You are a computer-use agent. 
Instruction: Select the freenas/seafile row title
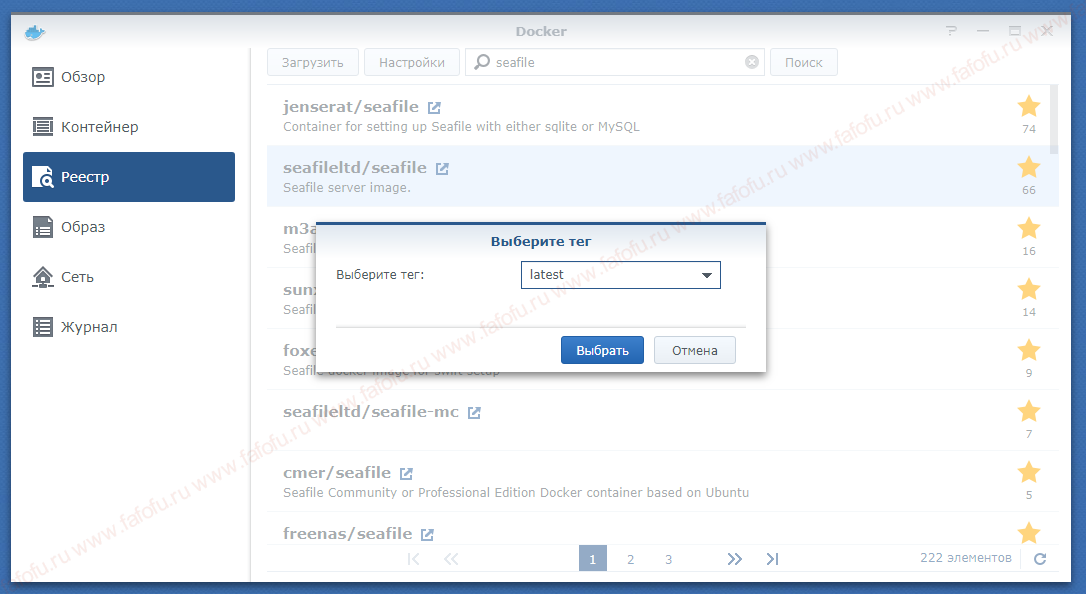pyautogui.click(x=347, y=533)
